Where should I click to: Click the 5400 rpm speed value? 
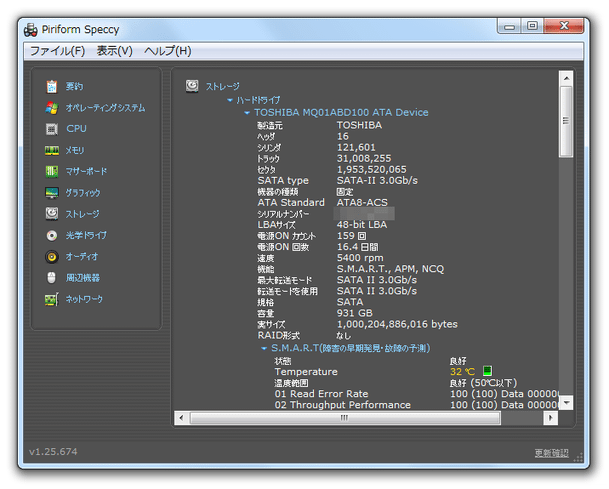(360, 258)
